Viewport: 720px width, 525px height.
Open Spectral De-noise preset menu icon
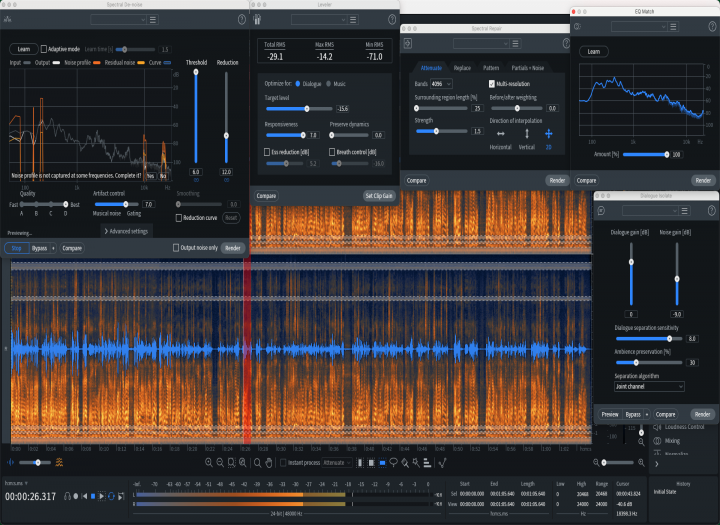click(153, 20)
